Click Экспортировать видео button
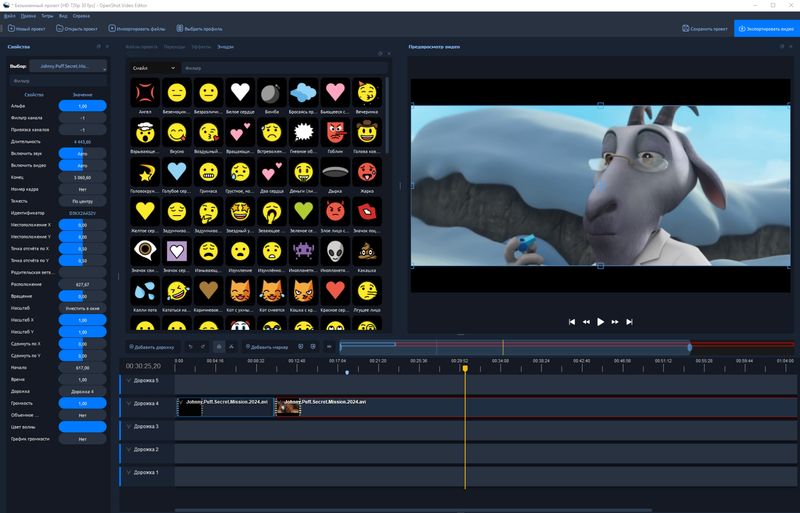 click(x=767, y=29)
